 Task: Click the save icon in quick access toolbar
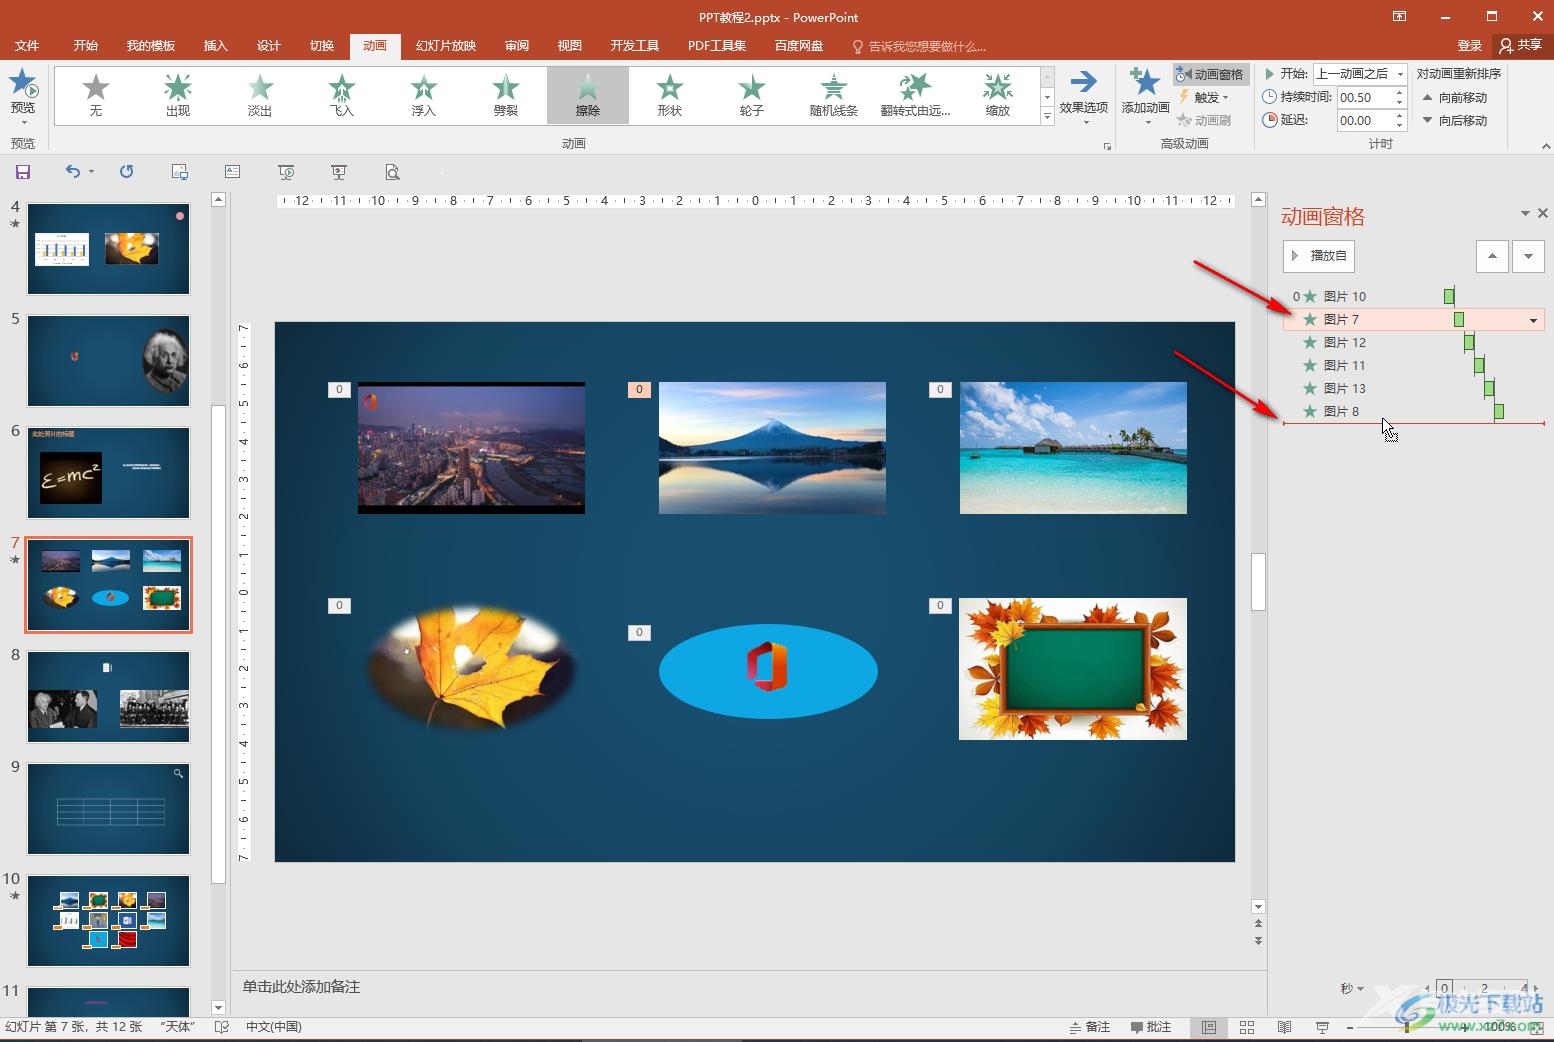tap(23, 172)
